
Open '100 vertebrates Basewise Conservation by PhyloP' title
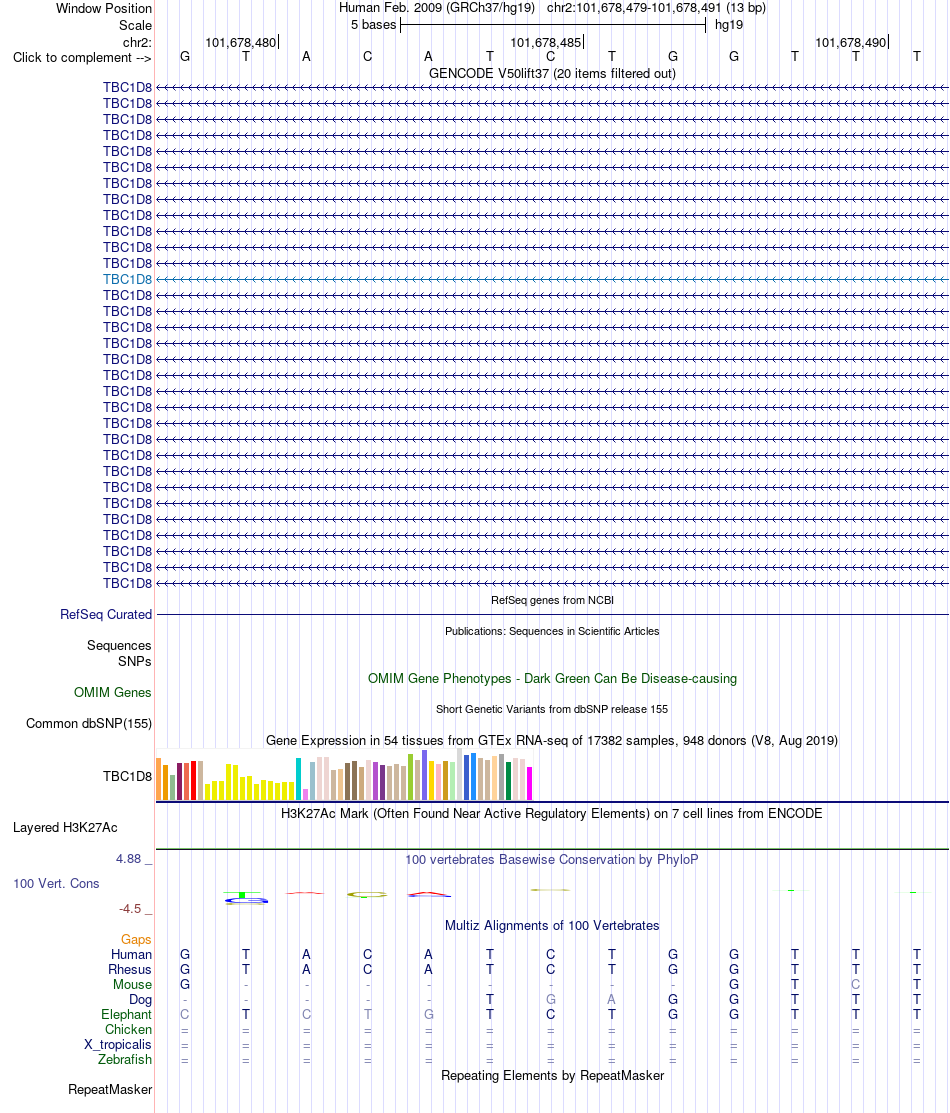point(552,860)
